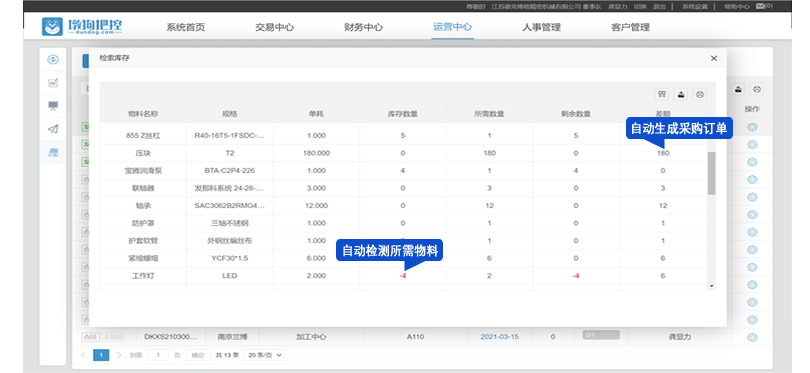Viewport: 810px width, 373px height.
Task: Click the progress bar in 南京兰博 row
Action: point(601,335)
